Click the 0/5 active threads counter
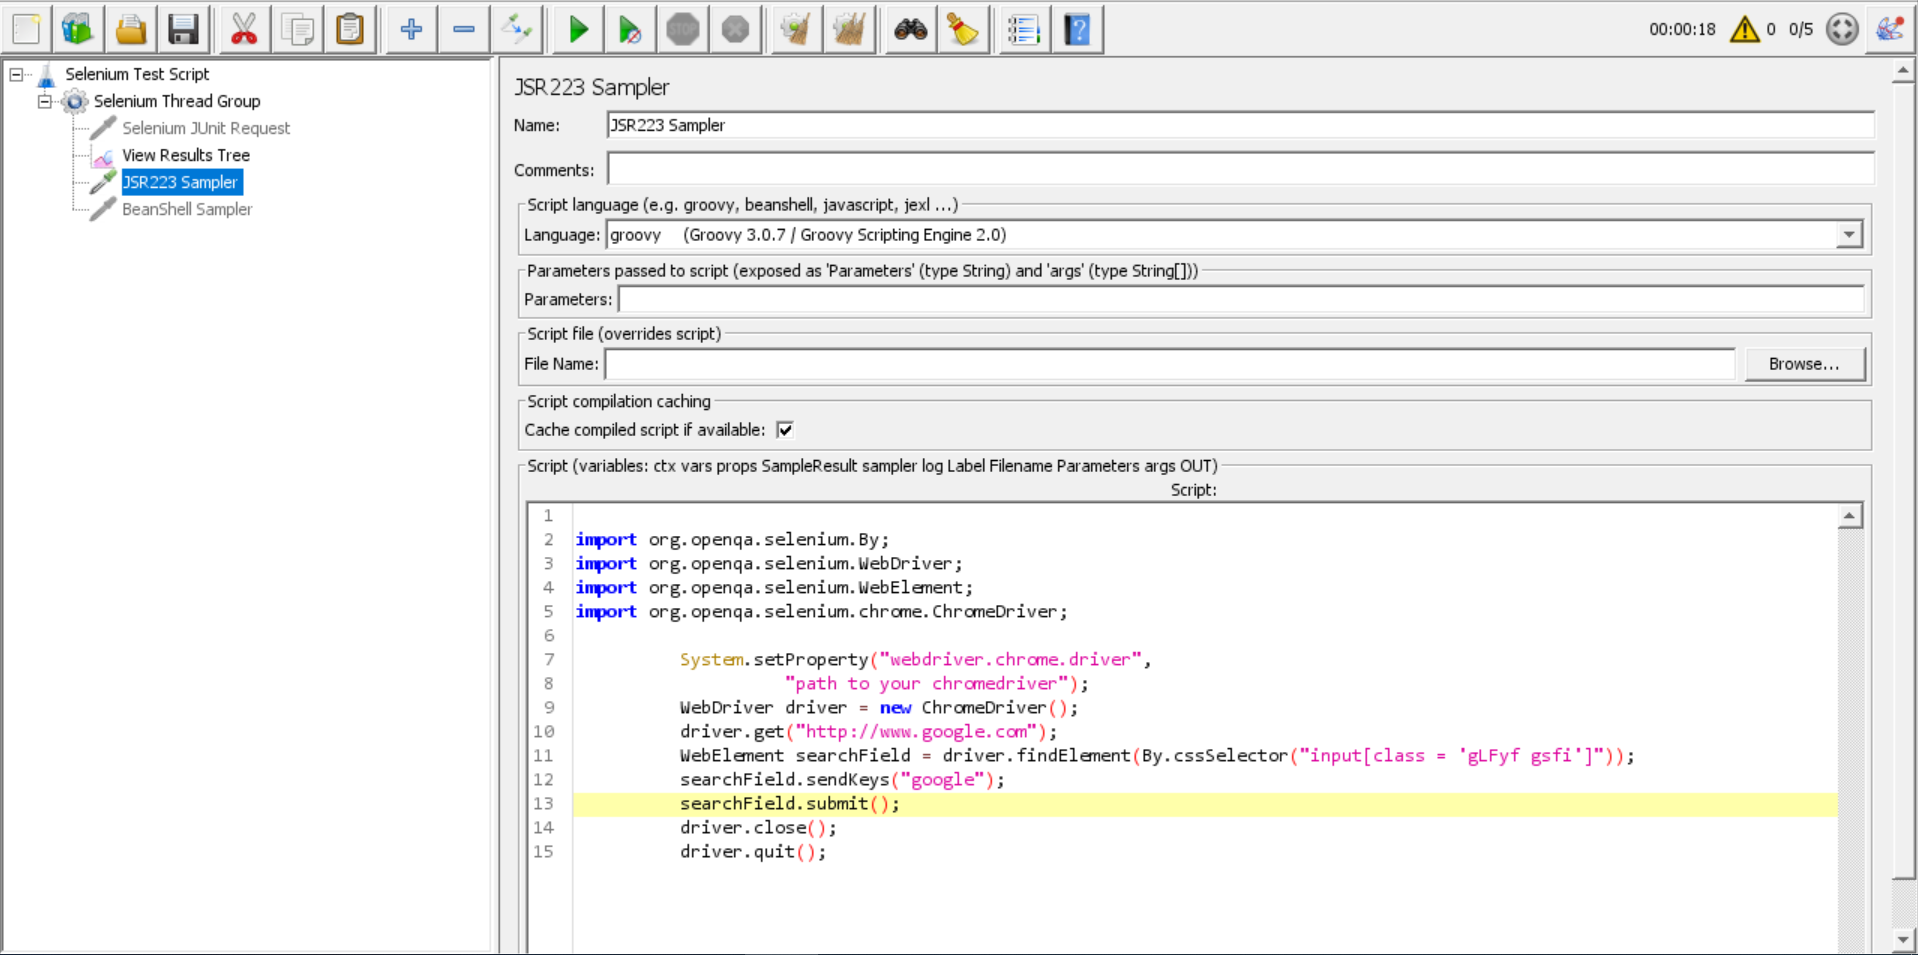1918x955 pixels. [1800, 30]
